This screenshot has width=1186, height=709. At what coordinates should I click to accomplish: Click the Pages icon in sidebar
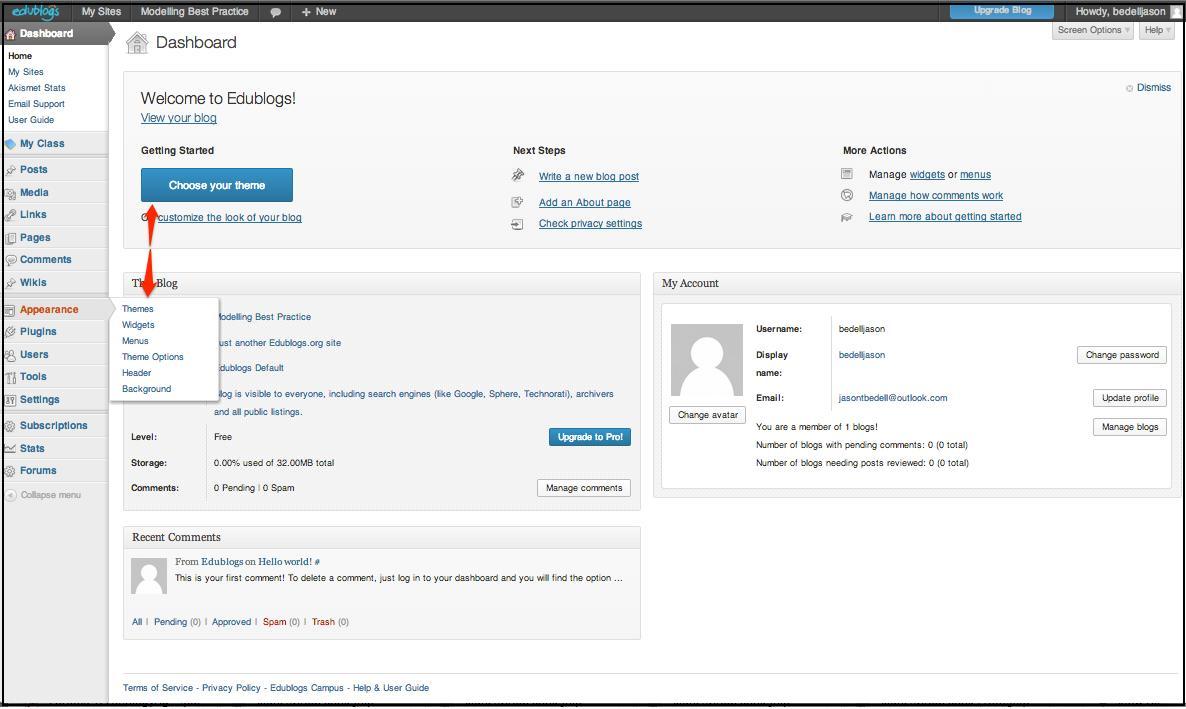(11, 238)
